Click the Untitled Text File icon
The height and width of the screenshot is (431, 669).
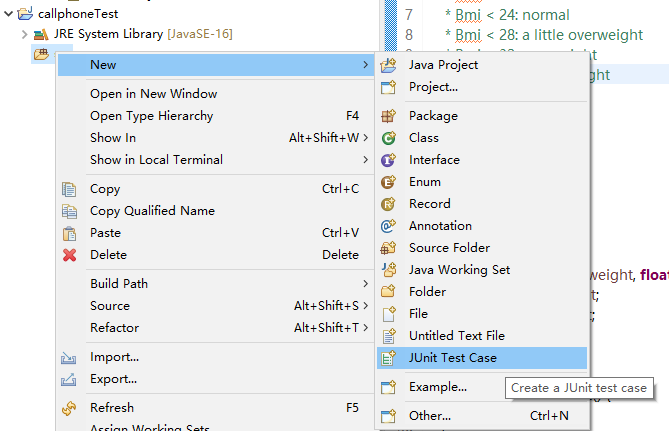[388, 336]
